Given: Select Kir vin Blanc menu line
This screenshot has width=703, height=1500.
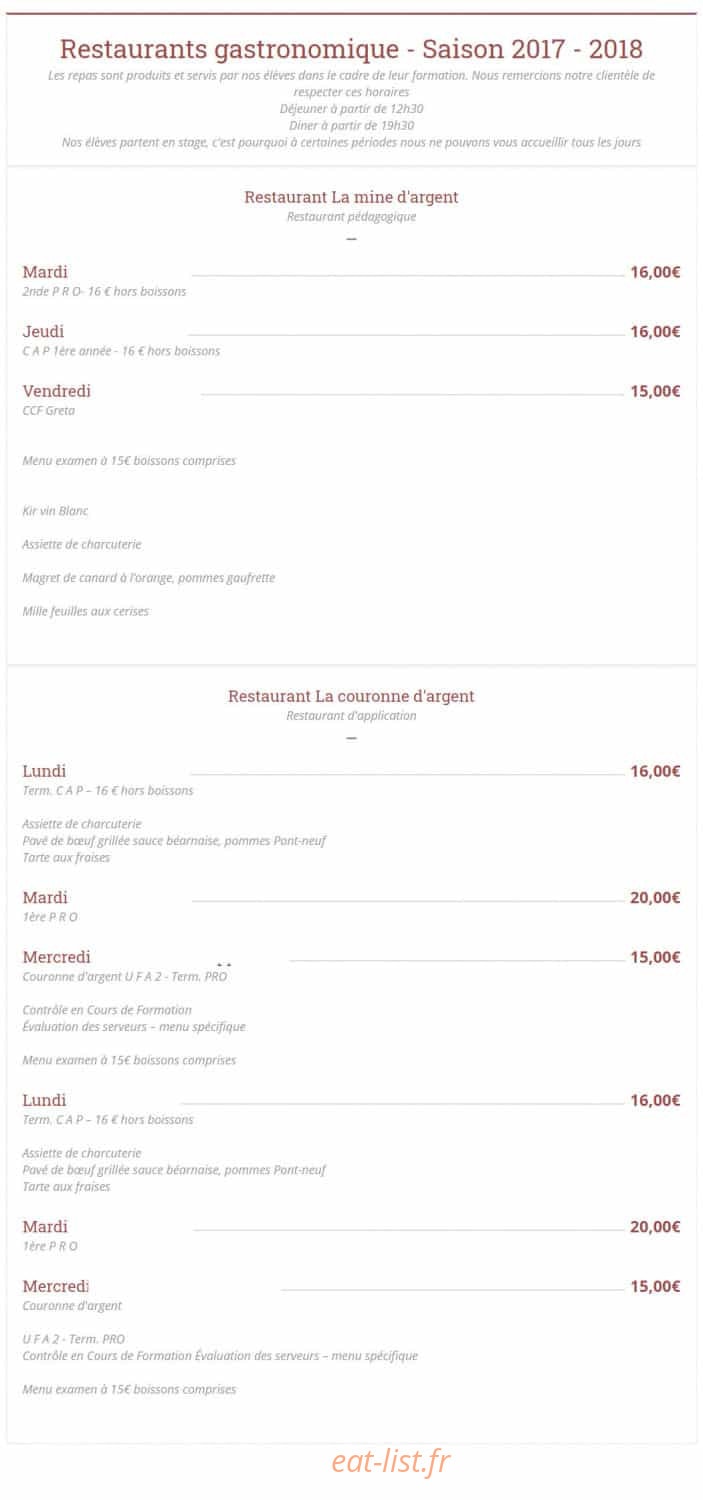Looking at the screenshot, I should (x=55, y=511).
